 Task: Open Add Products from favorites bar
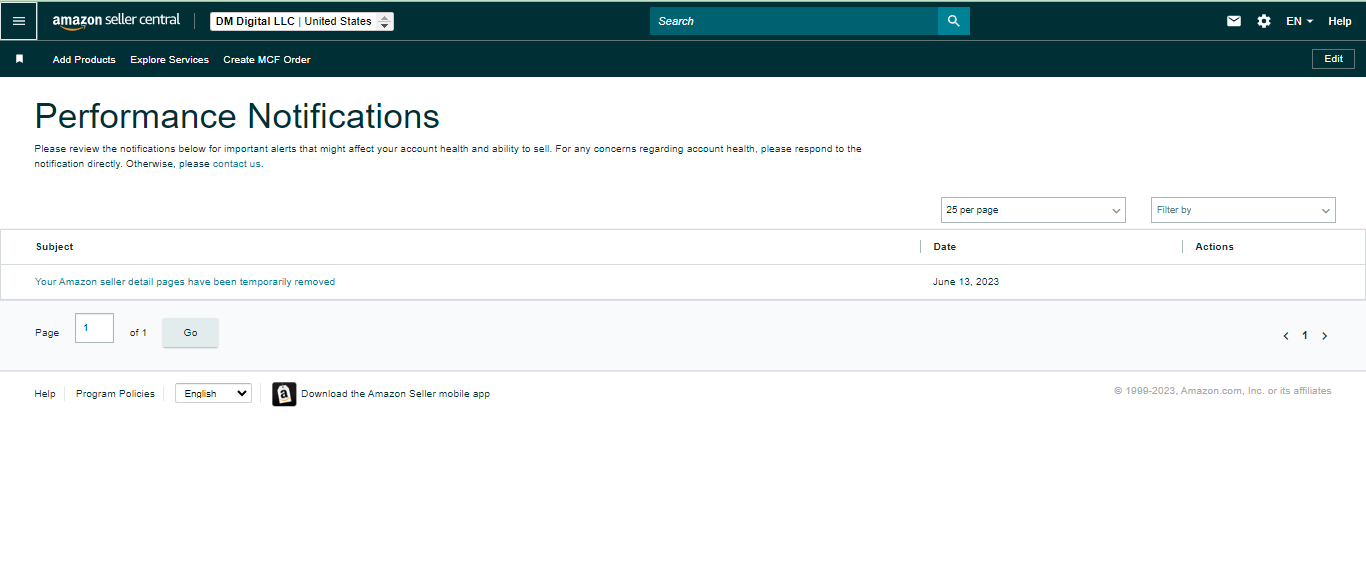84,60
